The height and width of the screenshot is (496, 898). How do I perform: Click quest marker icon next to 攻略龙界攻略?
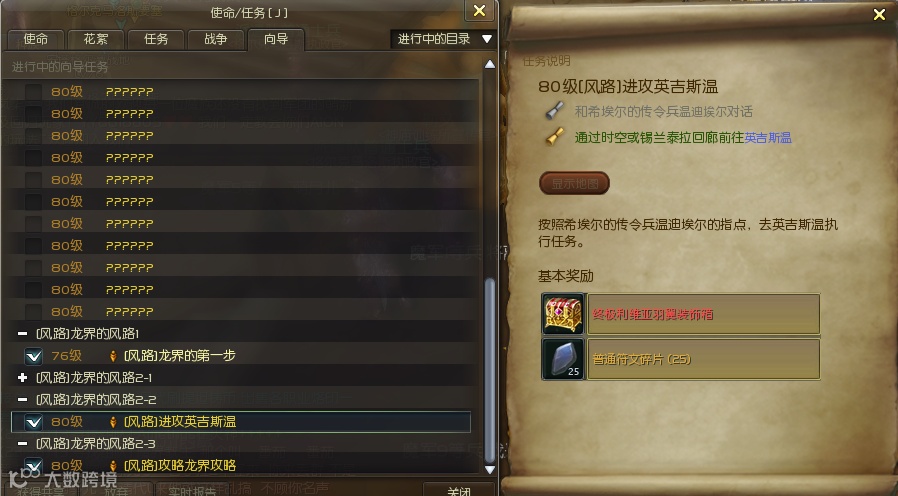(x=113, y=466)
